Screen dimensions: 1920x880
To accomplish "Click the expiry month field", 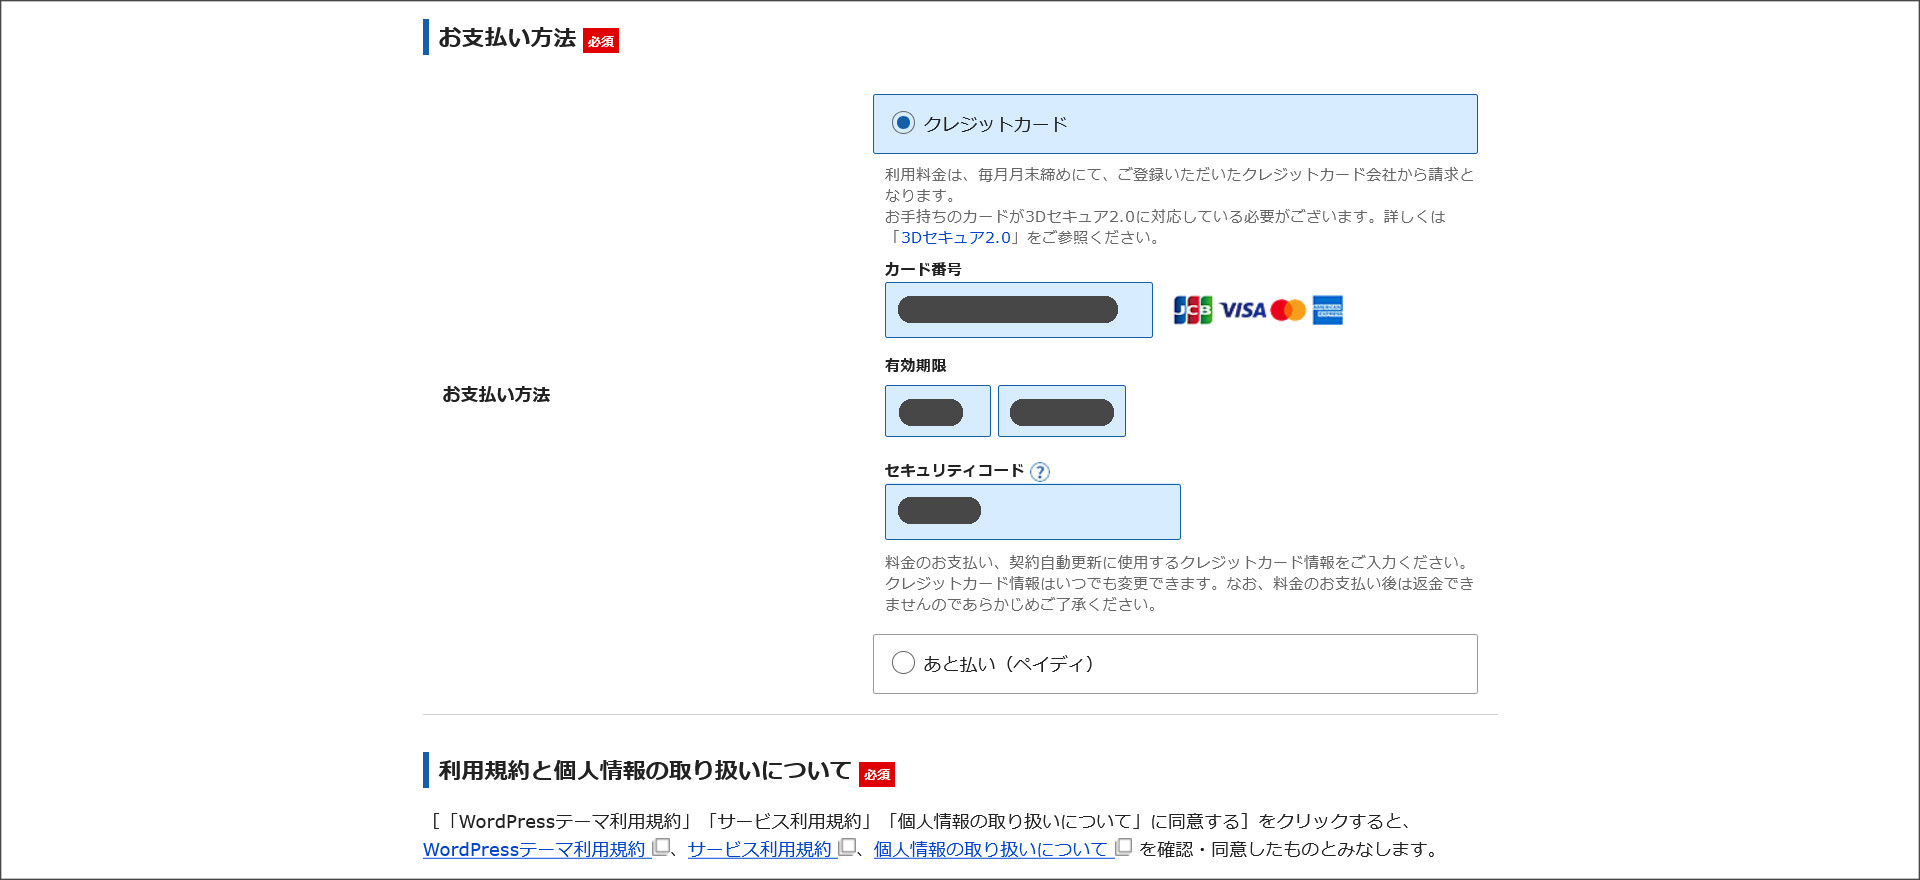I will point(937,411).
